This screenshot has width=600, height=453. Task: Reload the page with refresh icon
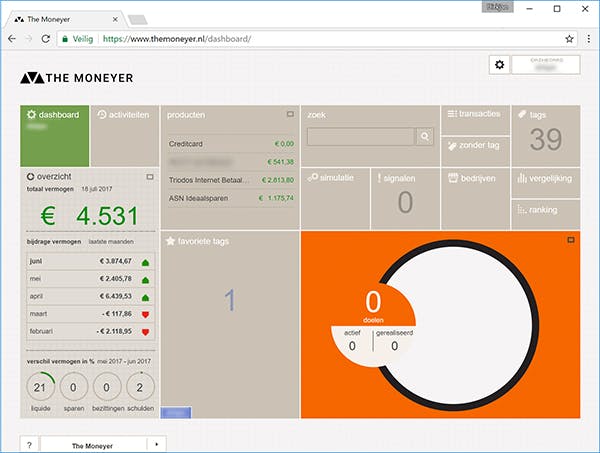tap(46, 39)
